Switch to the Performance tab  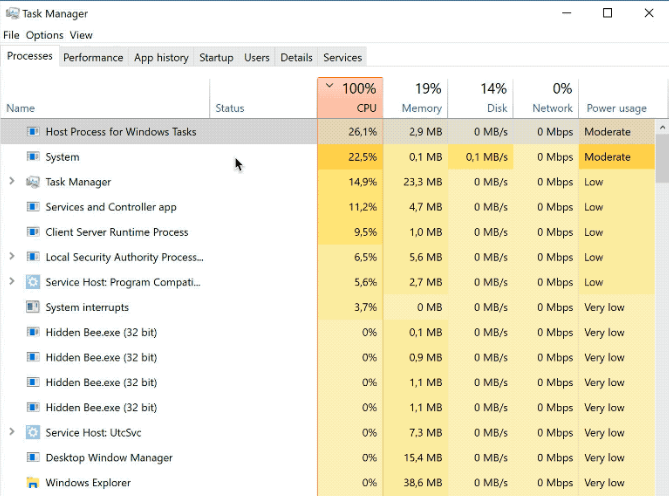[93, 58]
